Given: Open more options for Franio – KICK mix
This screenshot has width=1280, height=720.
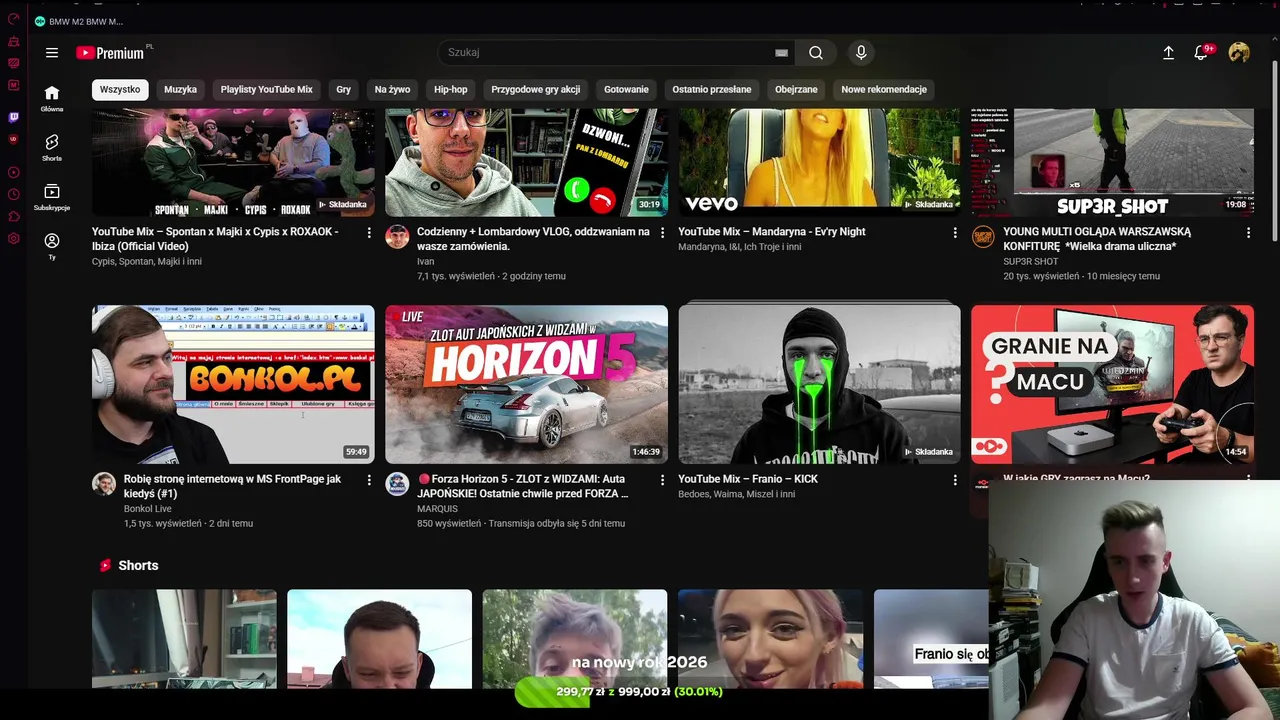Looking at the screenshot, I should (955, 480).
